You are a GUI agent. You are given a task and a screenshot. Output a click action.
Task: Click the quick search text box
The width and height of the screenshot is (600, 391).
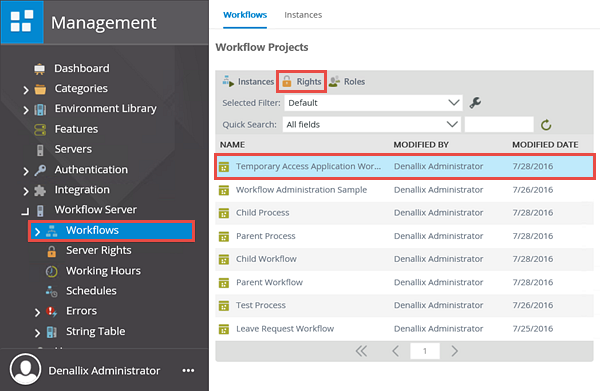(x=499, y=125)
